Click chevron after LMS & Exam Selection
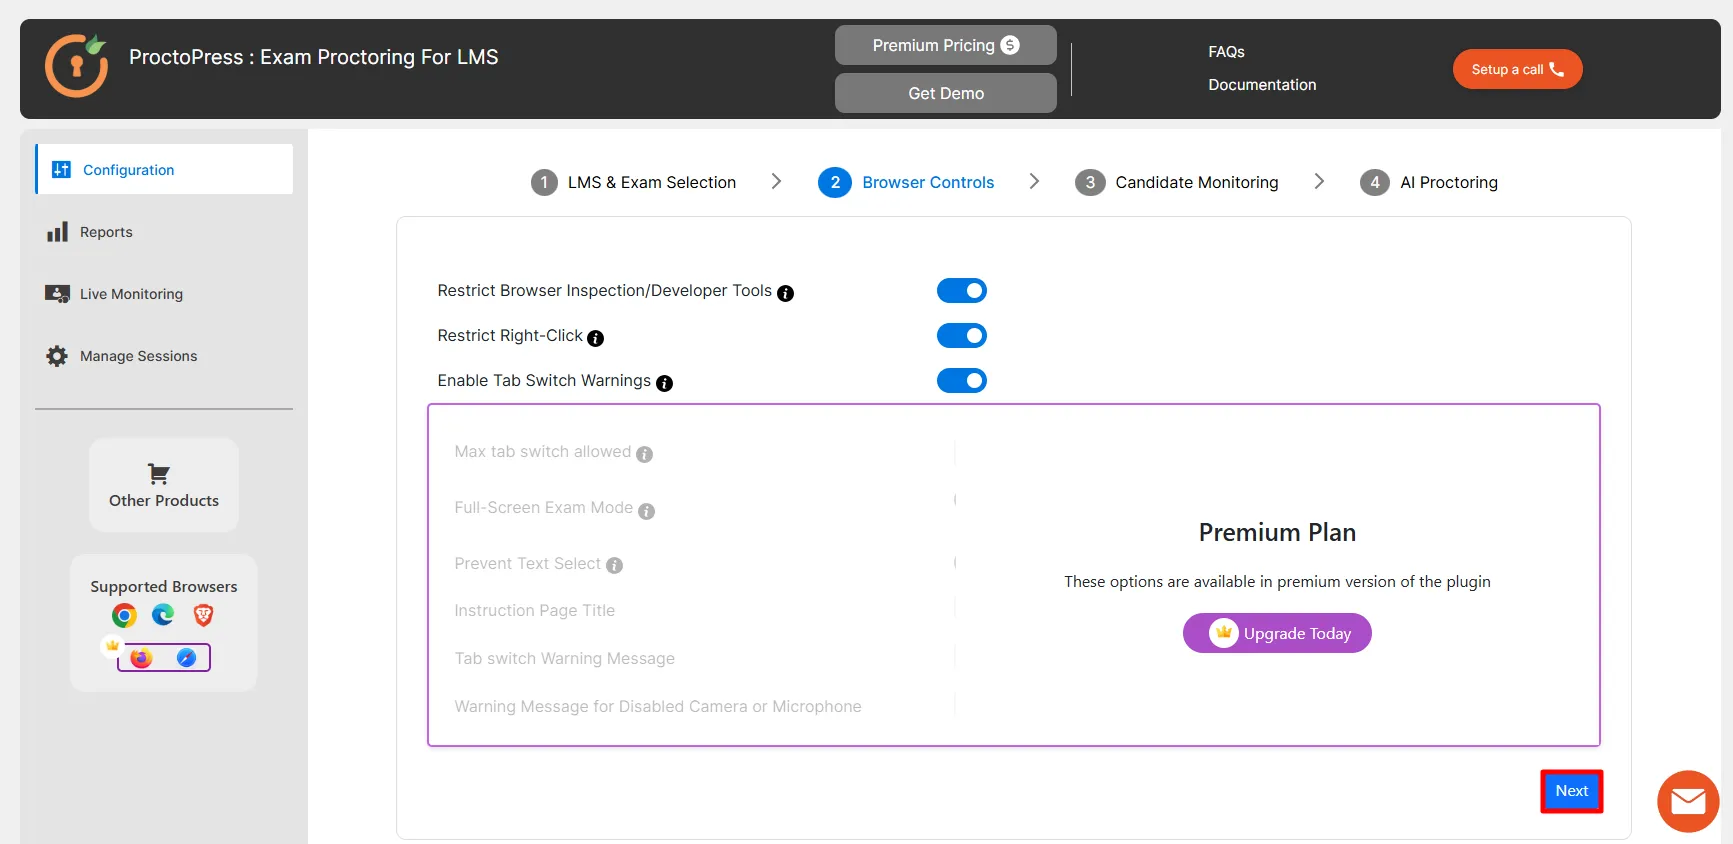This screenshot has width=1733, height=844. (776, 181)
